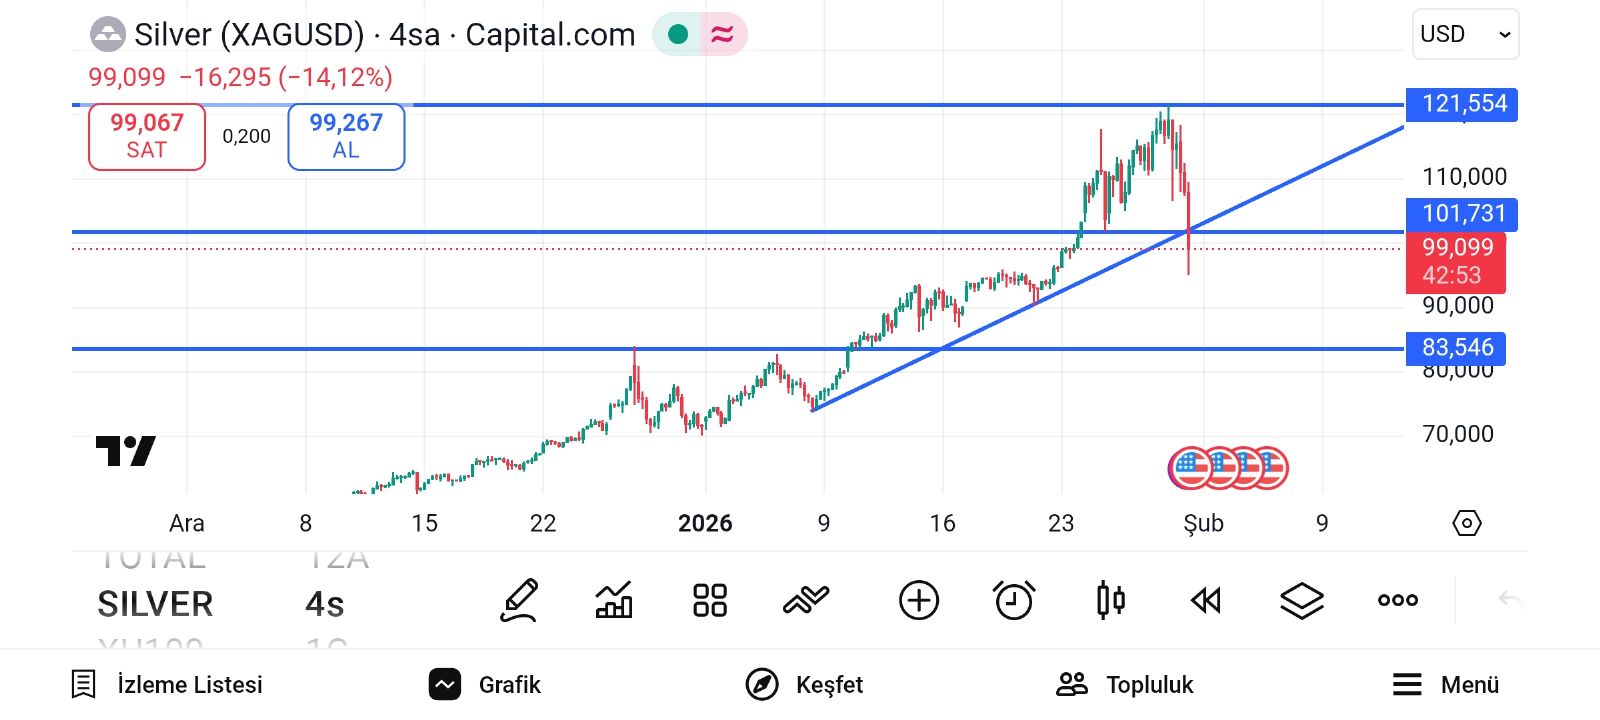Screen dimensions: 1600x720
Task: Open the 4s timeframe selector
Action: 325,605
